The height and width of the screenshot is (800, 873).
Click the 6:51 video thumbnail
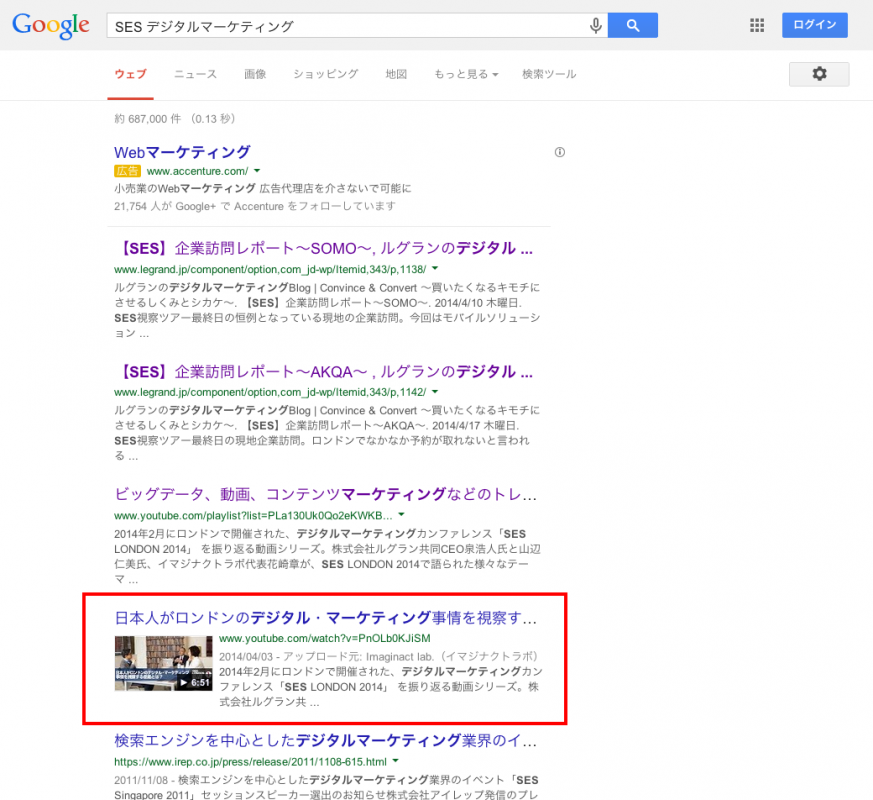[163, 664]
